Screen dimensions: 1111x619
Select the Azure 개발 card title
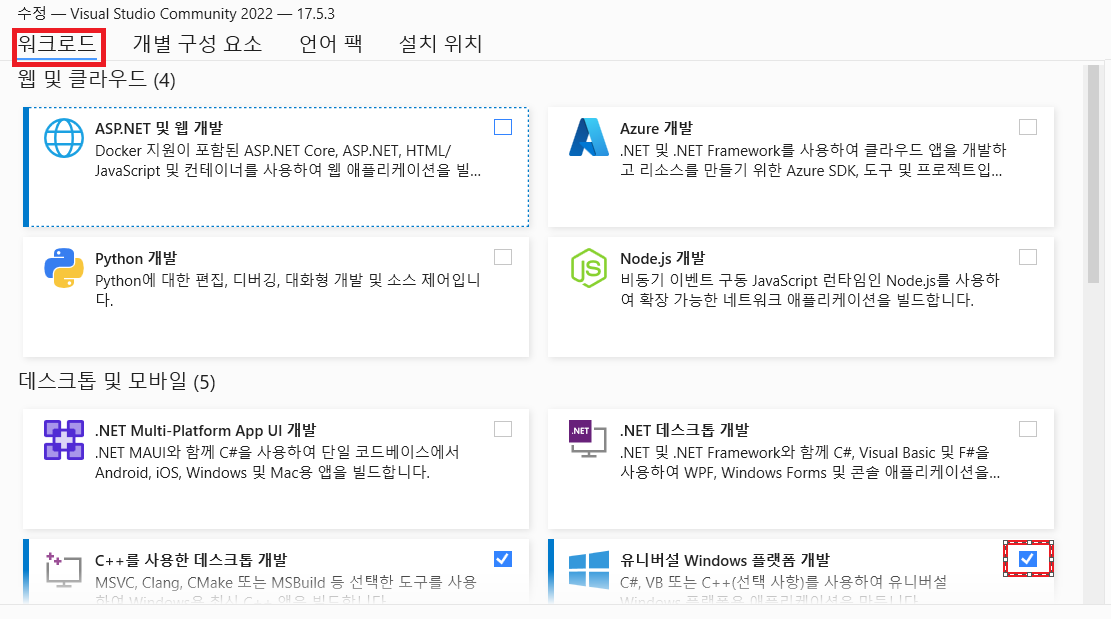[x=656, y=128]
